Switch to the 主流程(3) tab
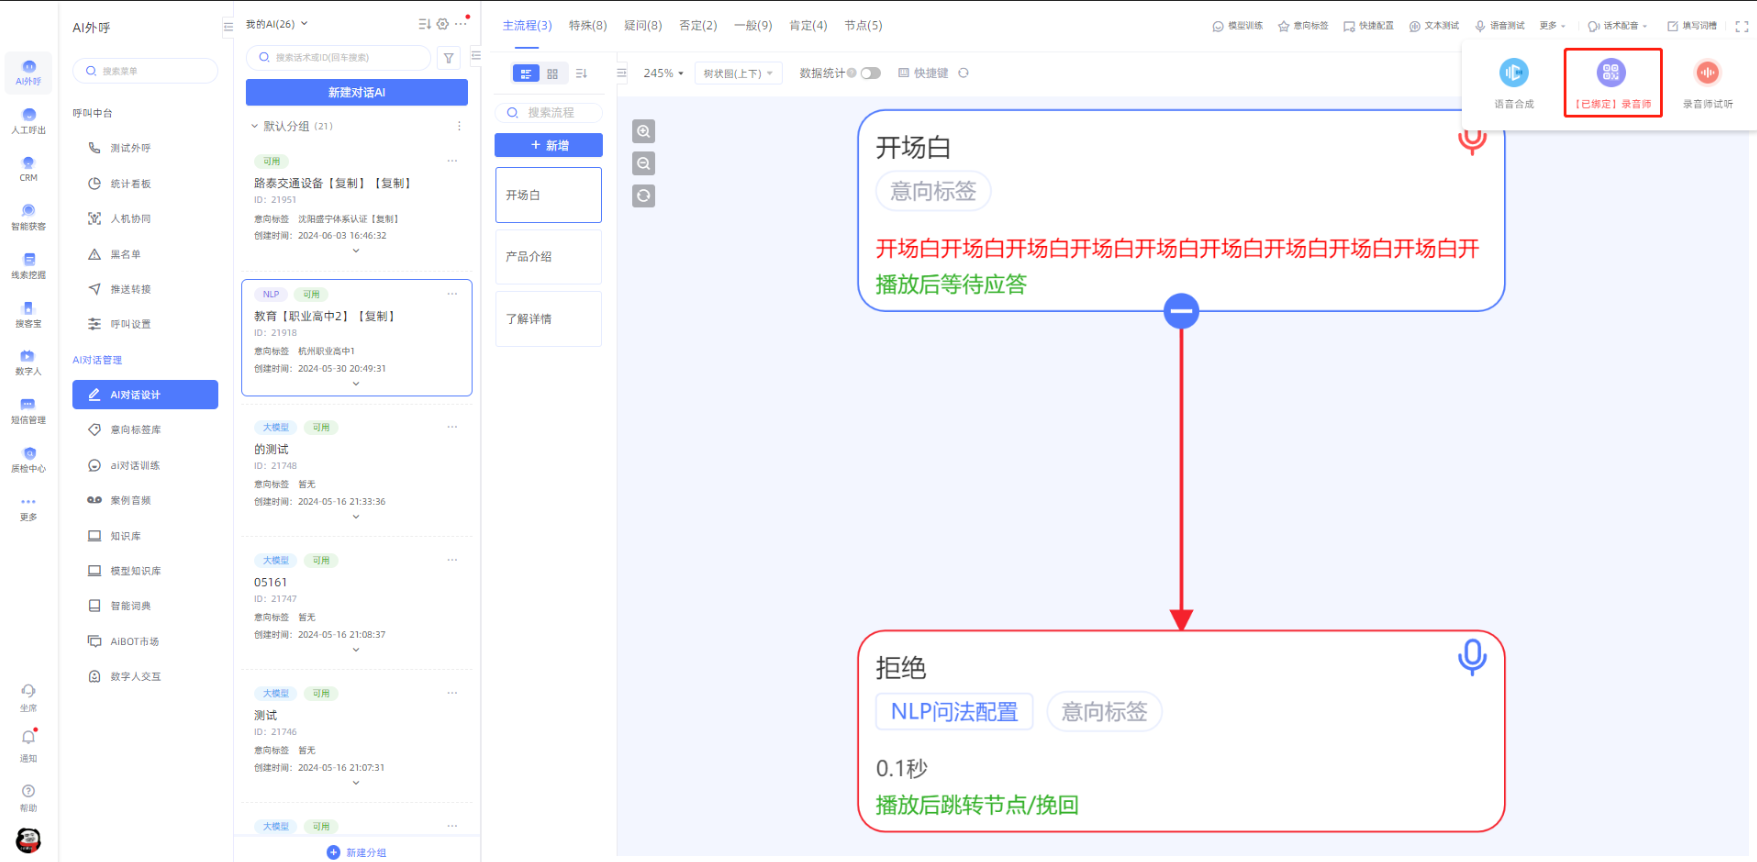 click(527, 25)
